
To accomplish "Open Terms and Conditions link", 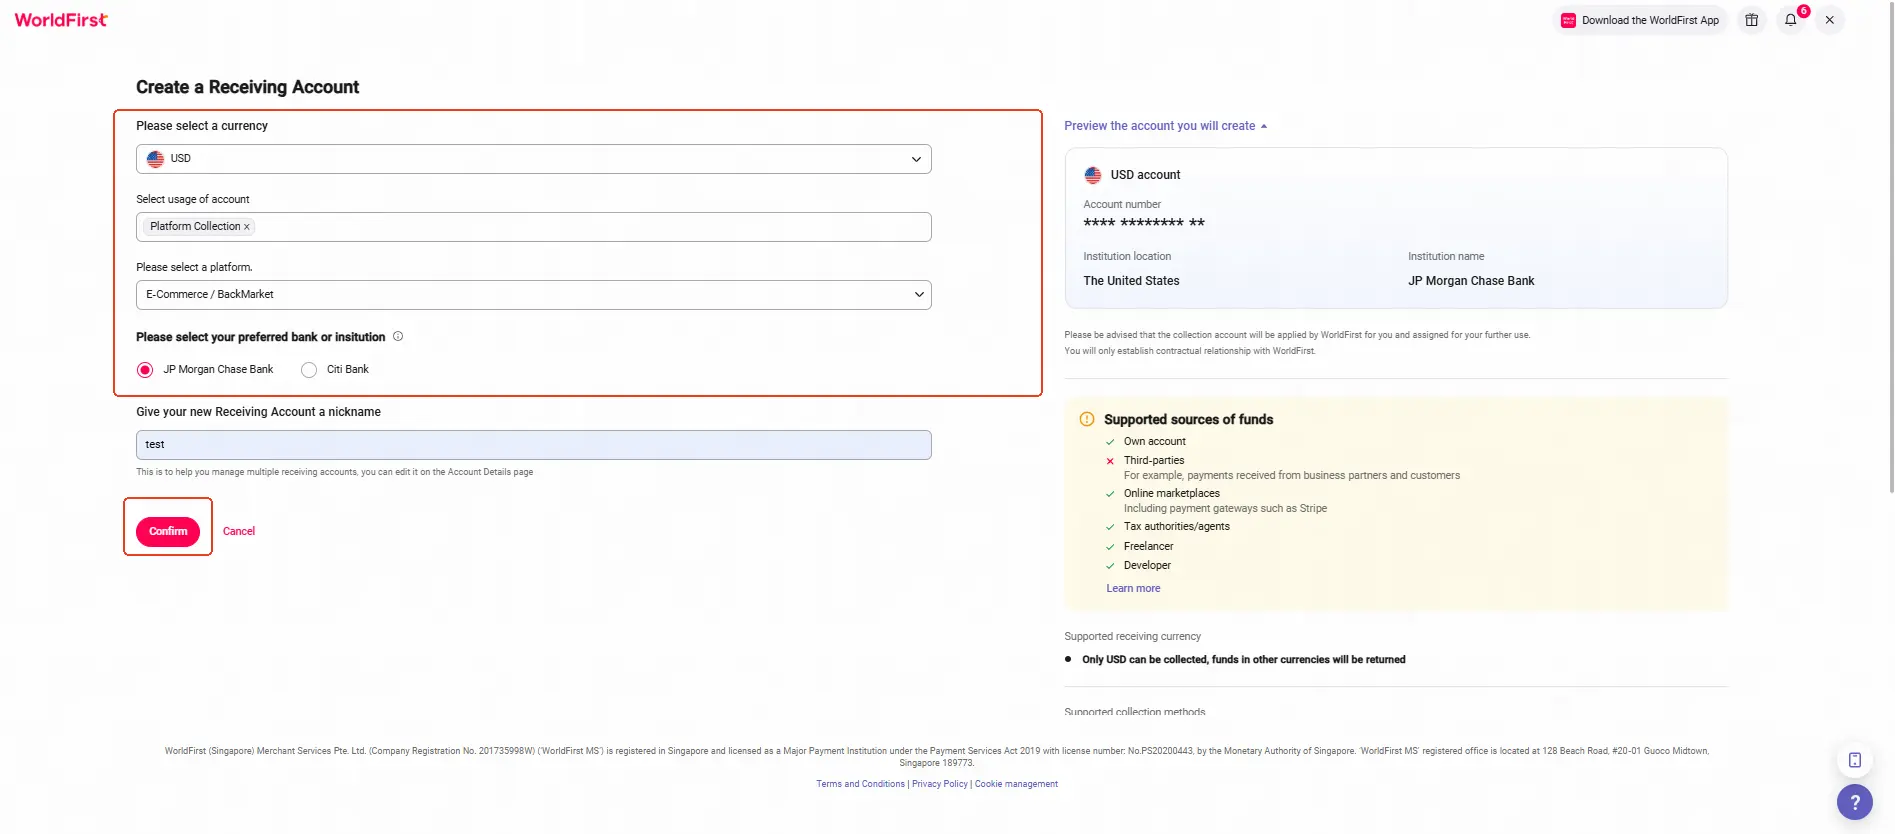I will (x=860, y=784).
